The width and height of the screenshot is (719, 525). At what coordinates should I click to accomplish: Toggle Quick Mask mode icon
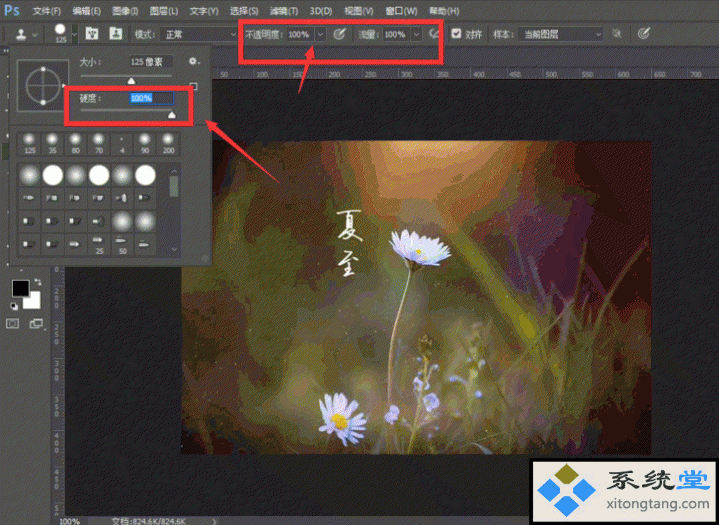(x=13, y=324)
